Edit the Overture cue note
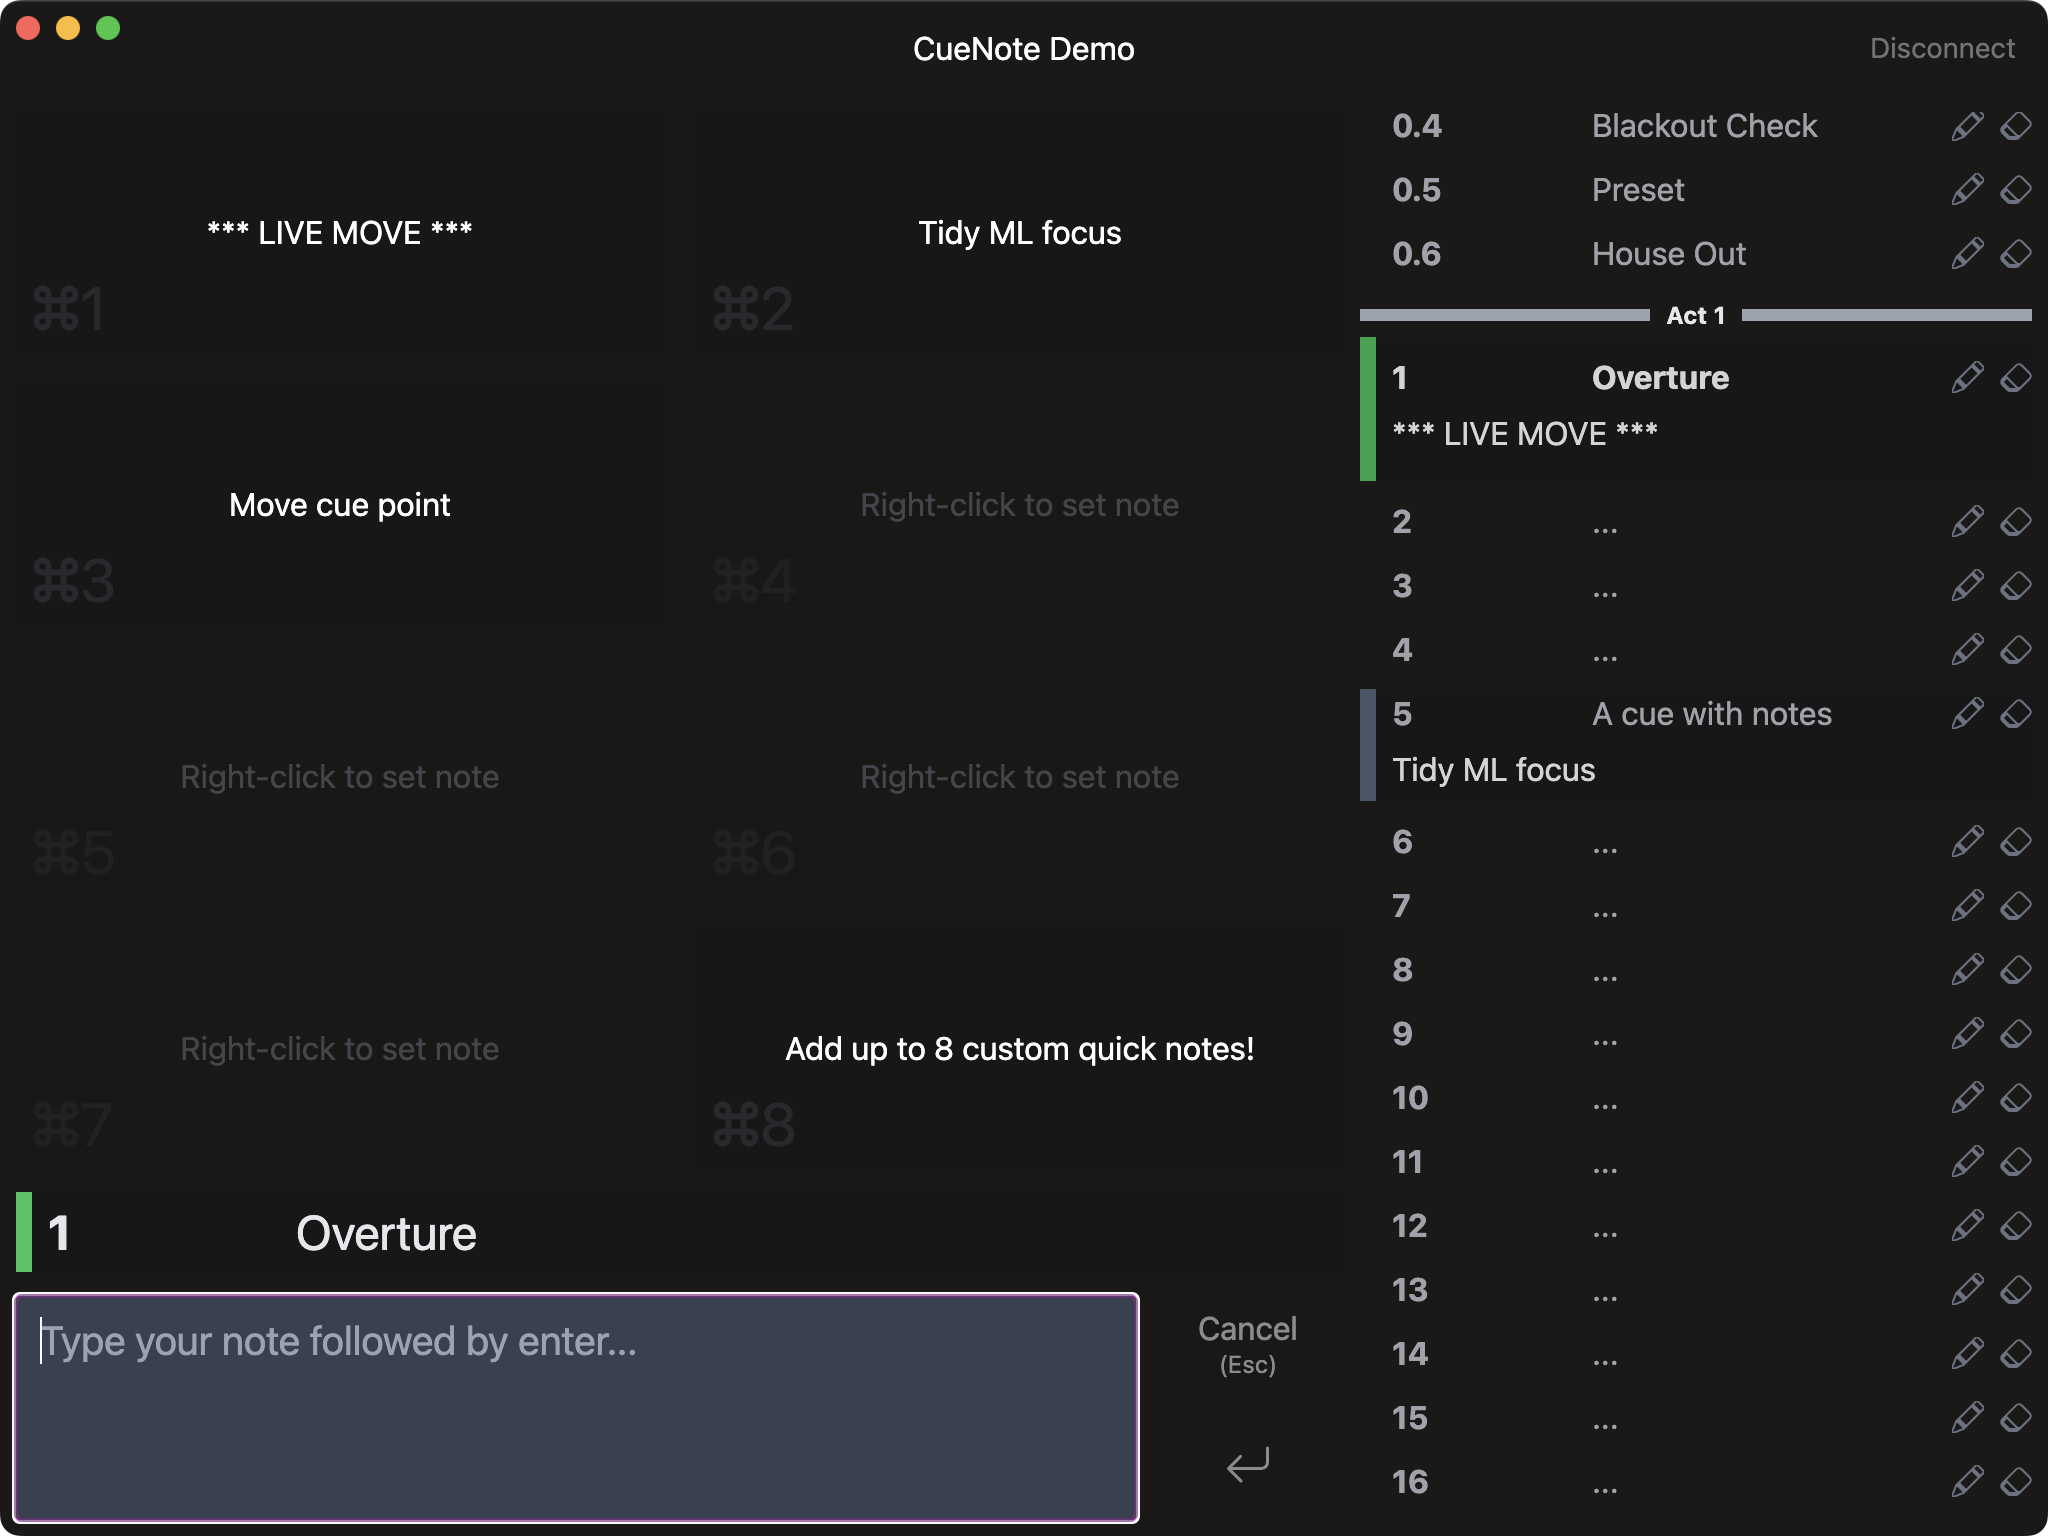 tap(1967, 378)
